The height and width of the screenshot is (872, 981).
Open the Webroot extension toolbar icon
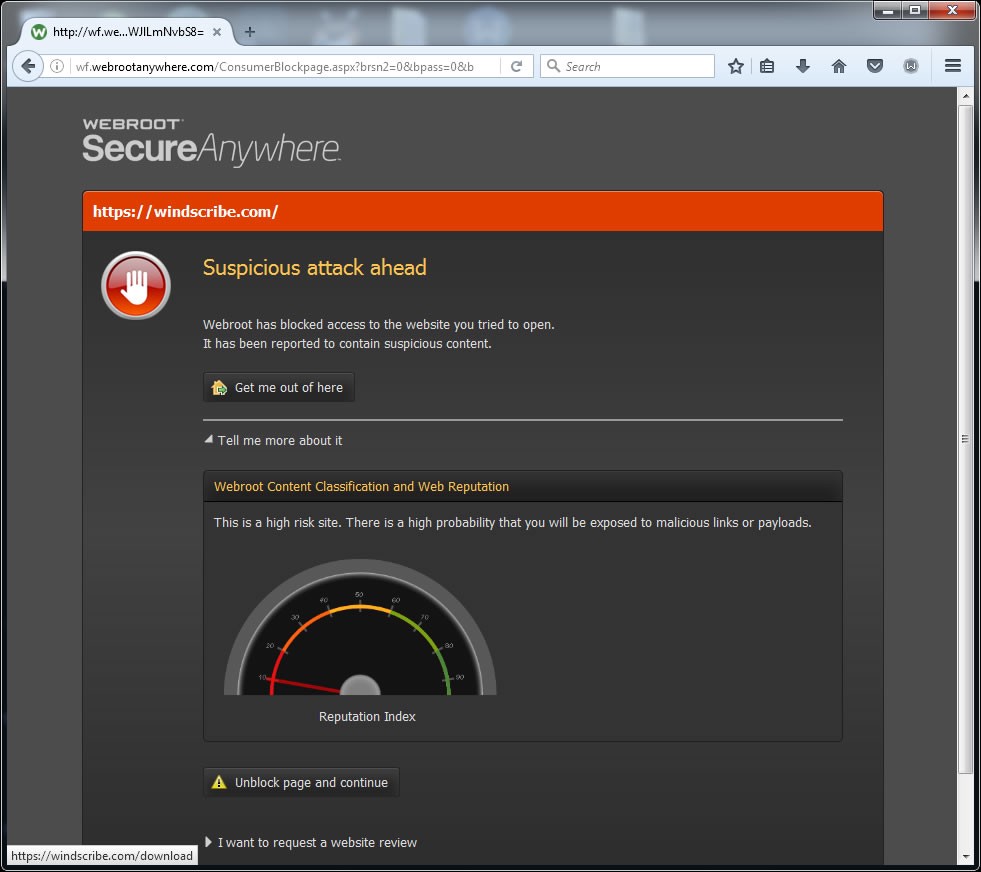pyautogui.click(x=911, y=66)
